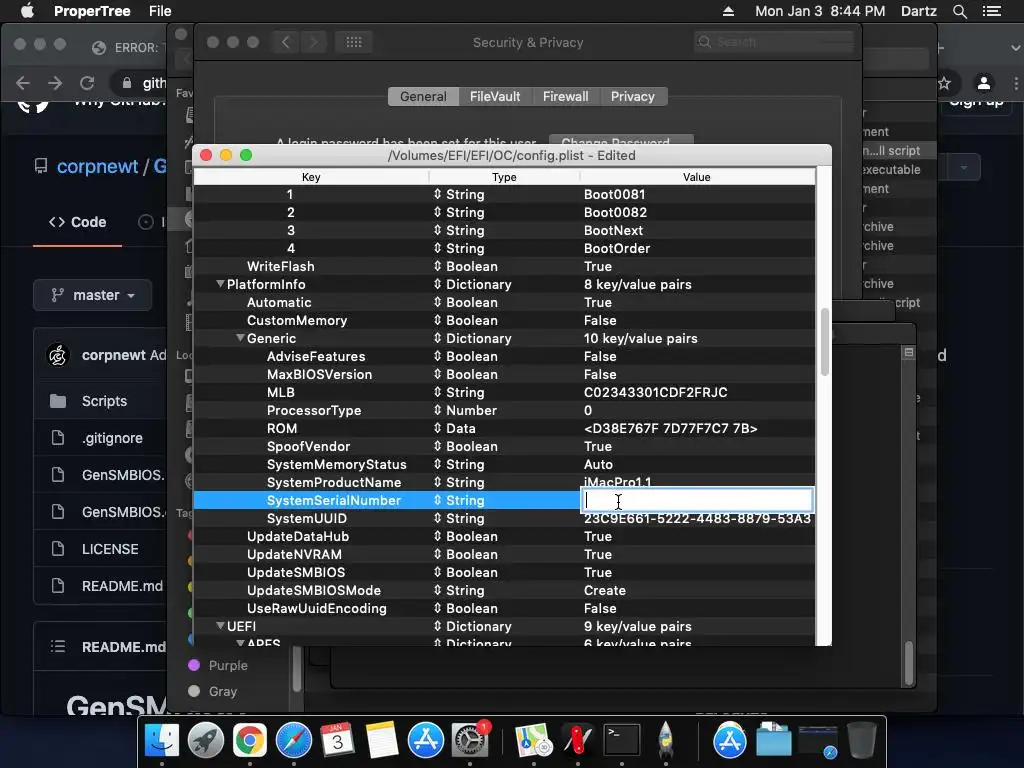
Task: Select the Gray tag in Finder sidebar
Action: click(222, 692)
